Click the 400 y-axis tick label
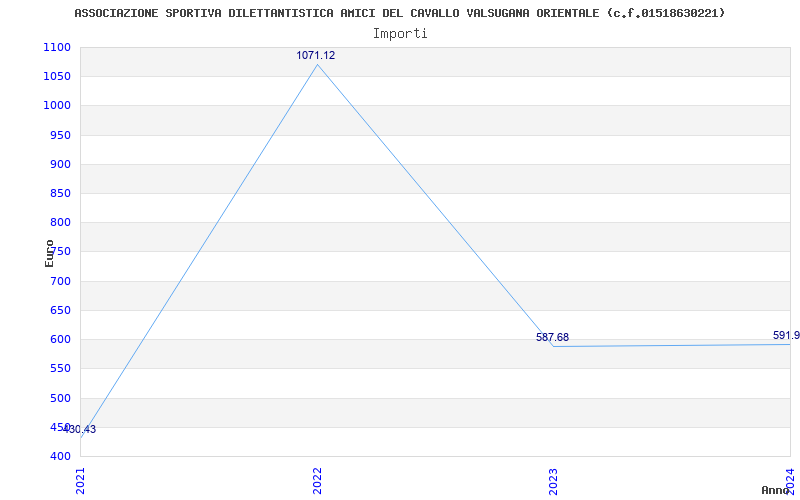The image size is (800, 500). [x=60, y=456]
